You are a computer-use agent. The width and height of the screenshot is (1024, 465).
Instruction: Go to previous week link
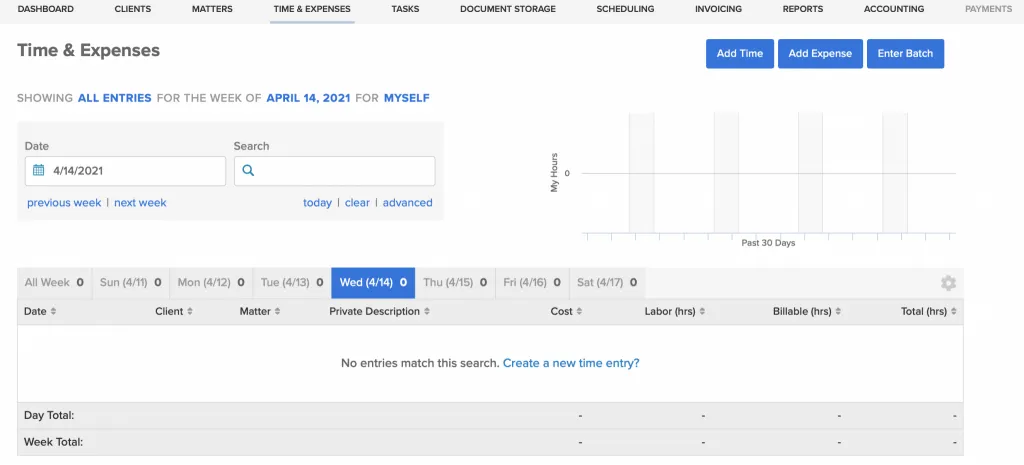pos(64,202)
